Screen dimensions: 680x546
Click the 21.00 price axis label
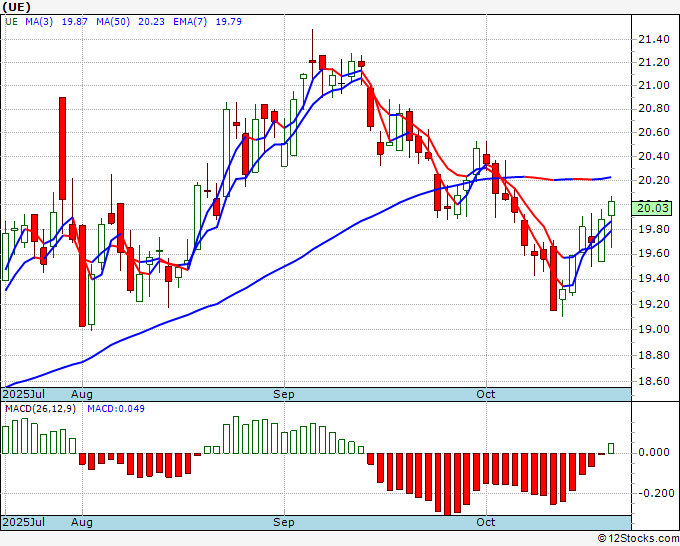(654, 85)
